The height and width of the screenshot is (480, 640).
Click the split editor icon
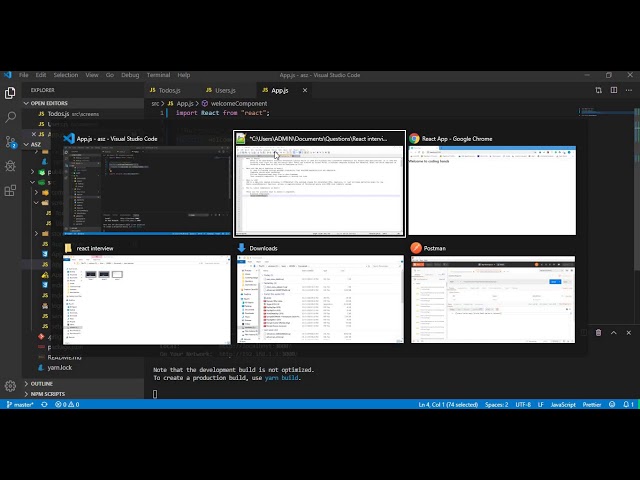click(613, 90)
